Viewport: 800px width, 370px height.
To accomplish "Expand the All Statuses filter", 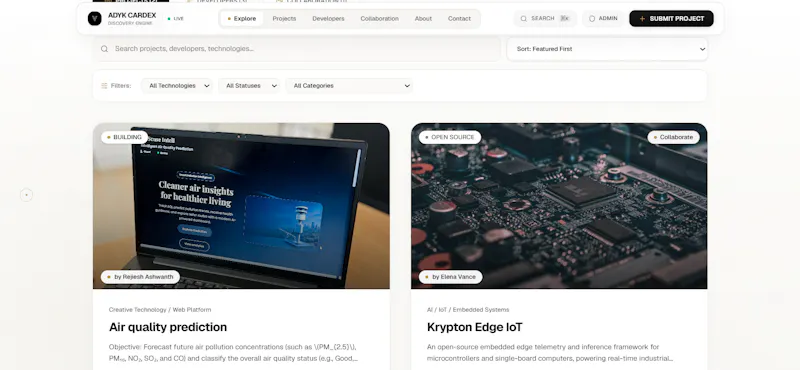I will tap(249, 86).
